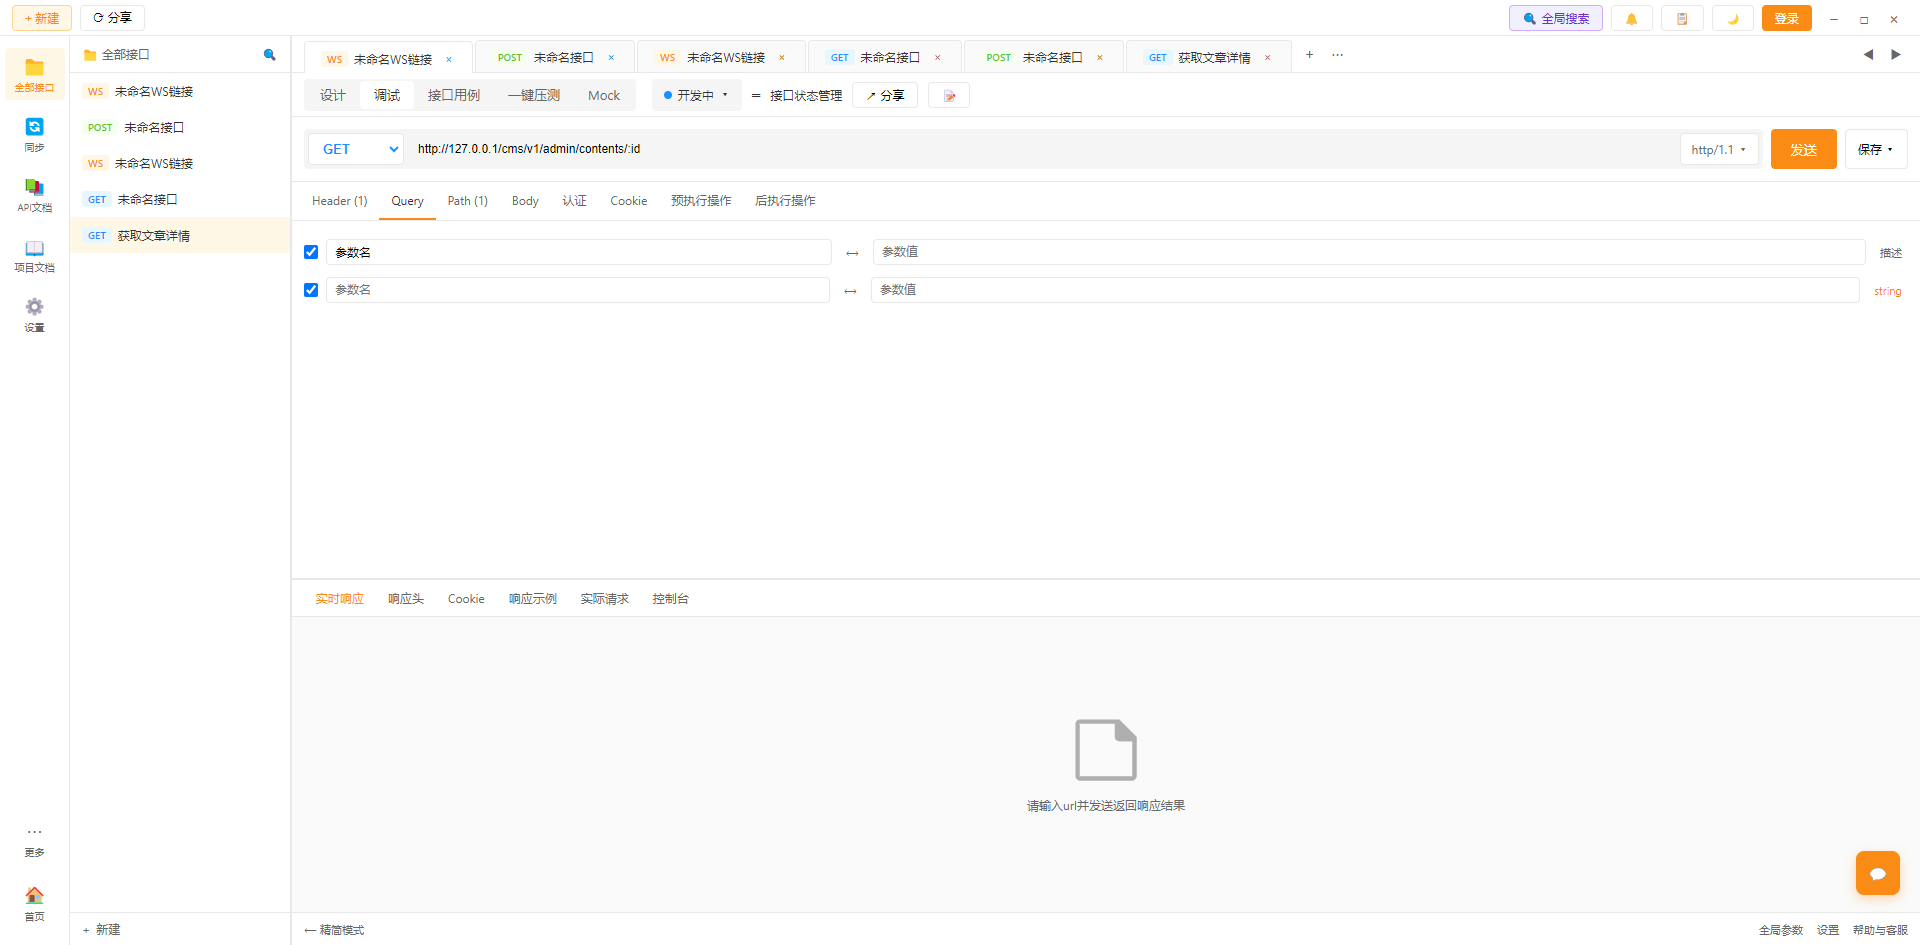Open 设置 gear in left sidebar
Viewport: 1920px width, 945px height.
click(35, 315)
